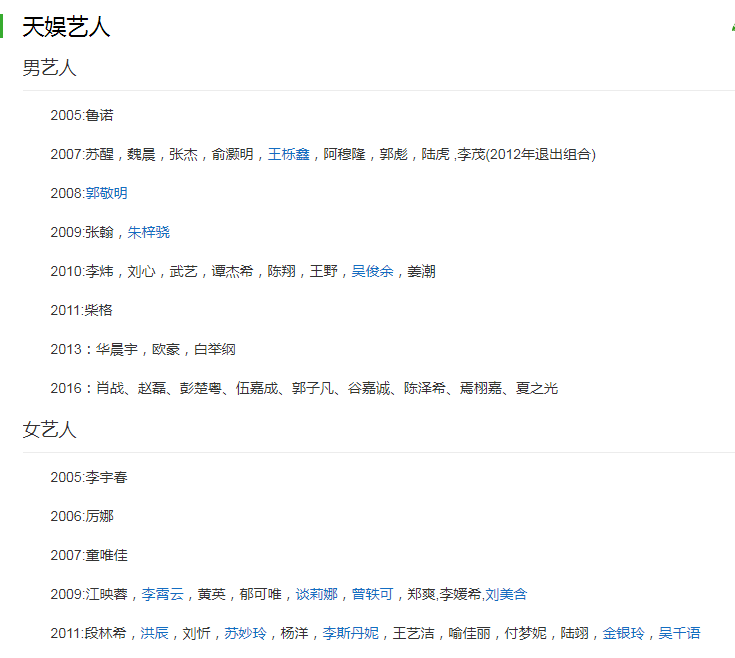Screen dimensions: 735x658
Task: Open the 王栎鑫 link
Action: coord(289,154)
